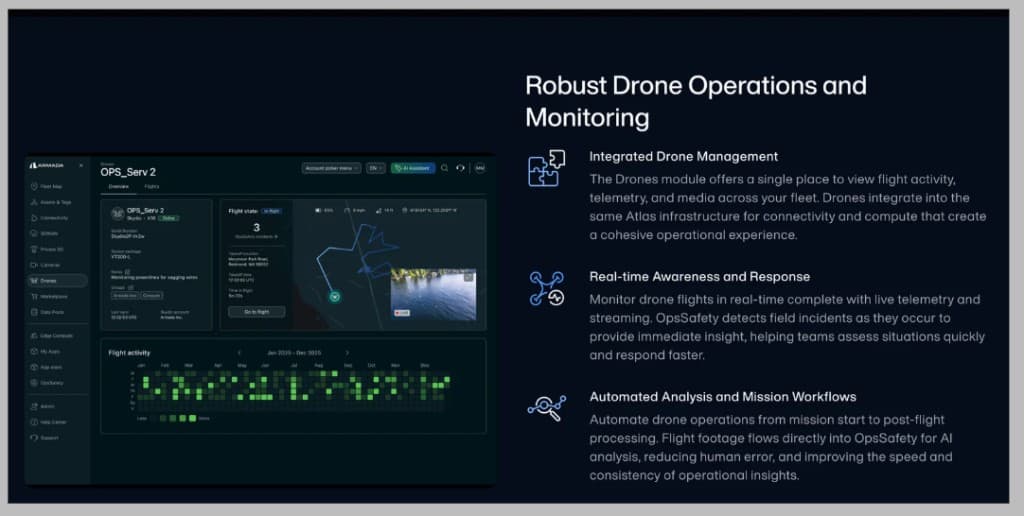Open the EN language dropdown

[376, 168]
